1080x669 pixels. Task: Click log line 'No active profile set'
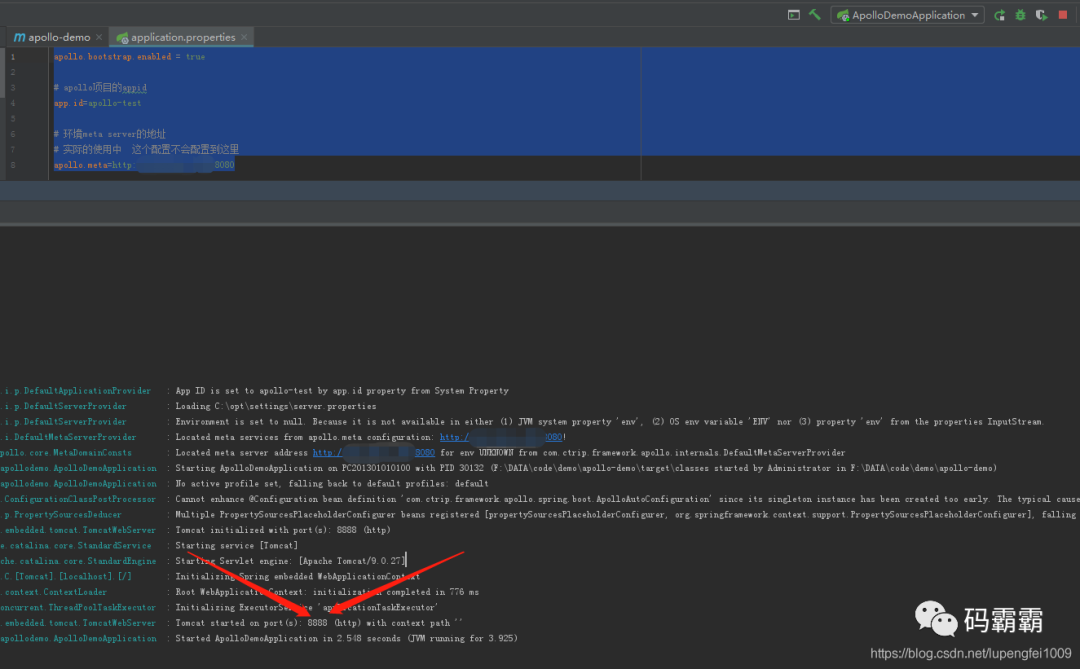332,484
